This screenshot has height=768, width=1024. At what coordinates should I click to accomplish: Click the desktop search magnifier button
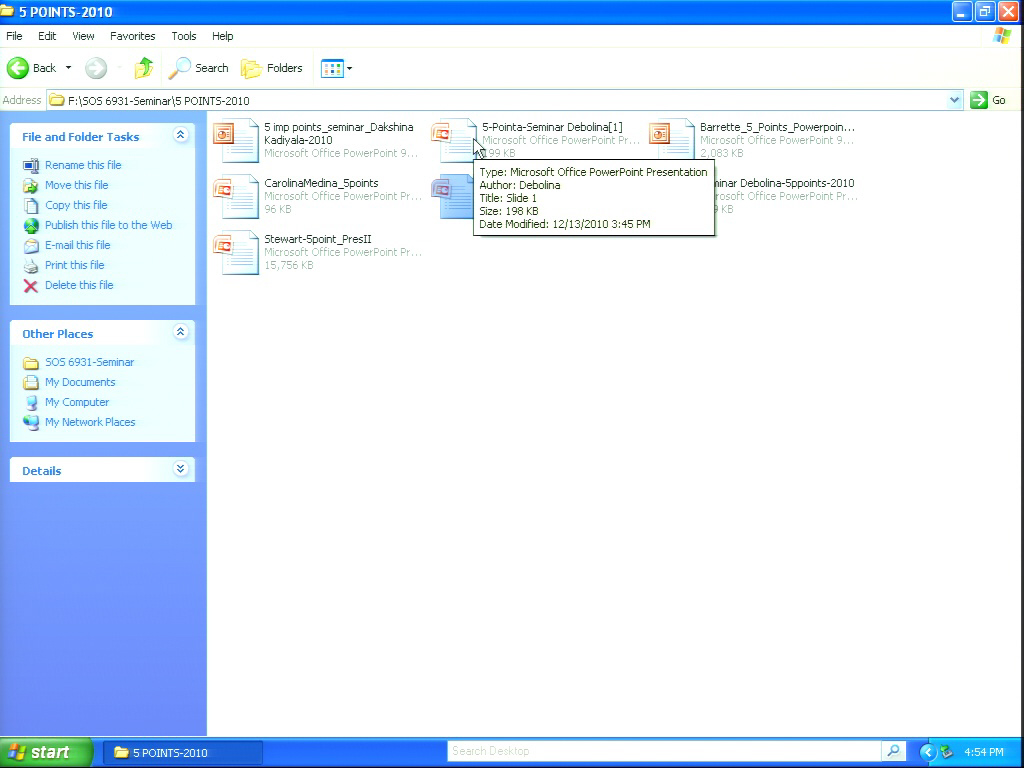click(x=893, y=752)
